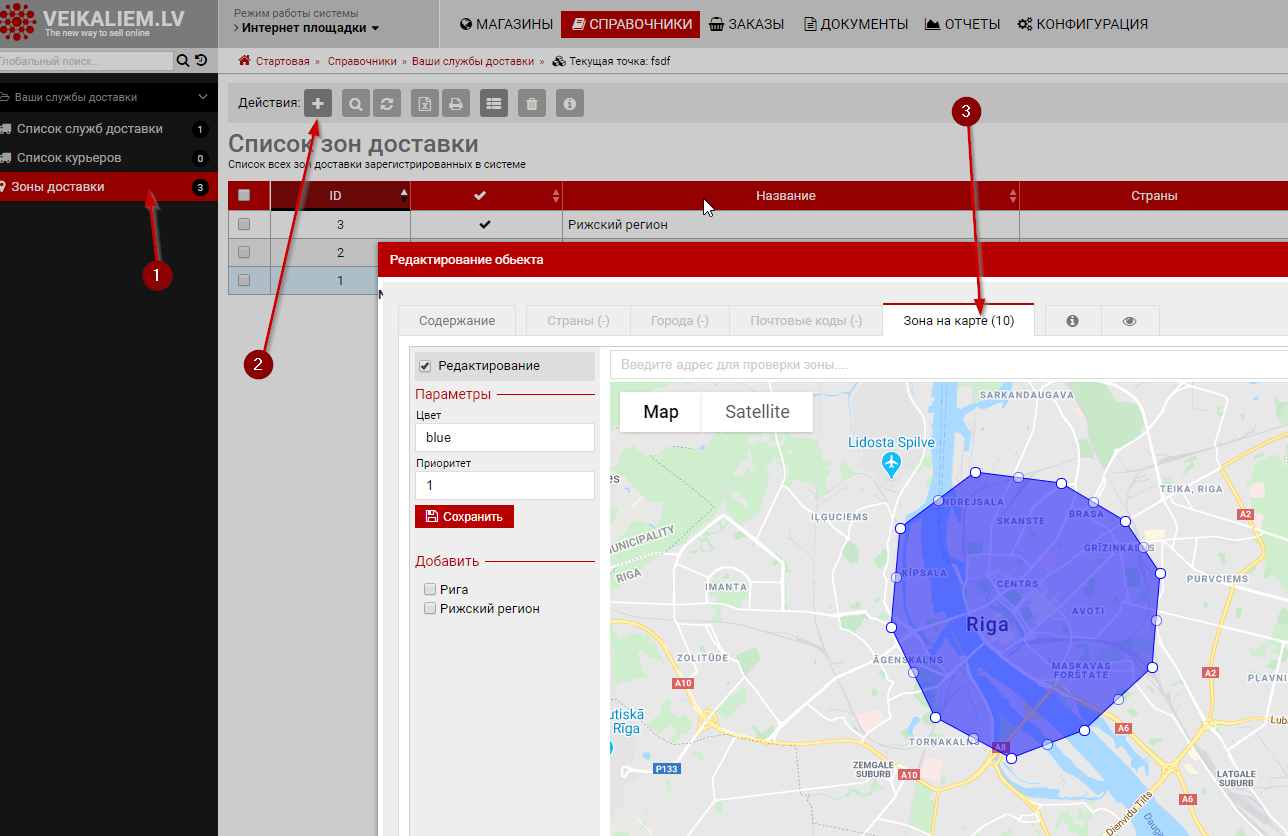Export the list to Excel

click(x=425, y=103)
